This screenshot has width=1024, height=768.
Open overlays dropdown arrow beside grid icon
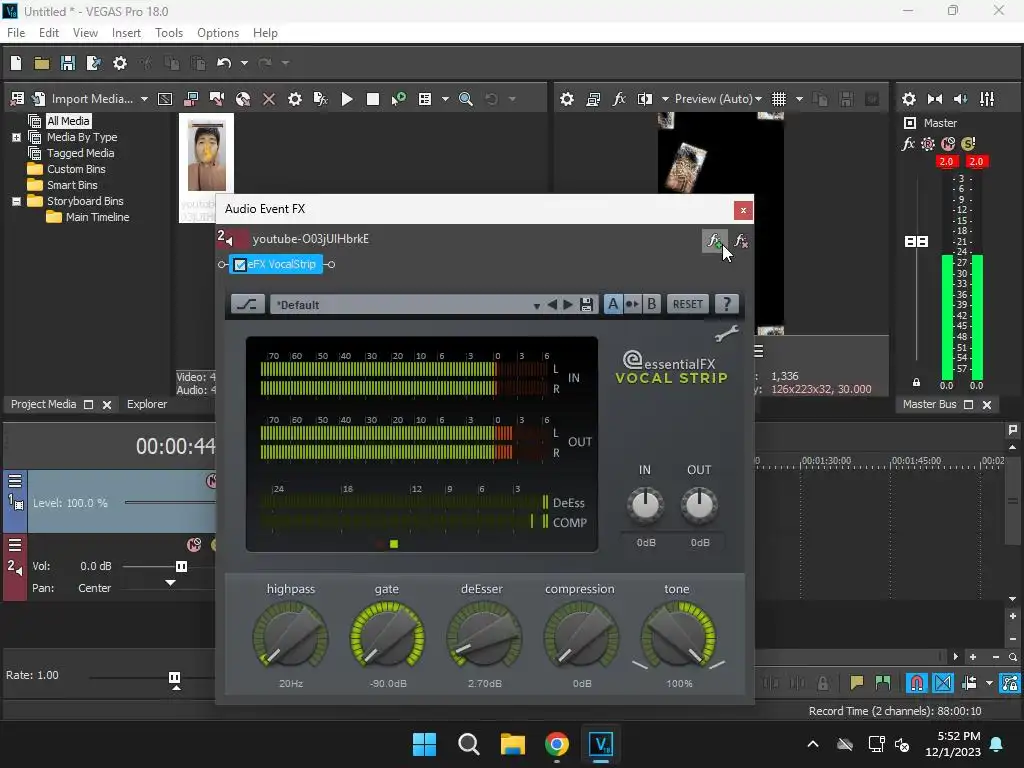[799, 99]
